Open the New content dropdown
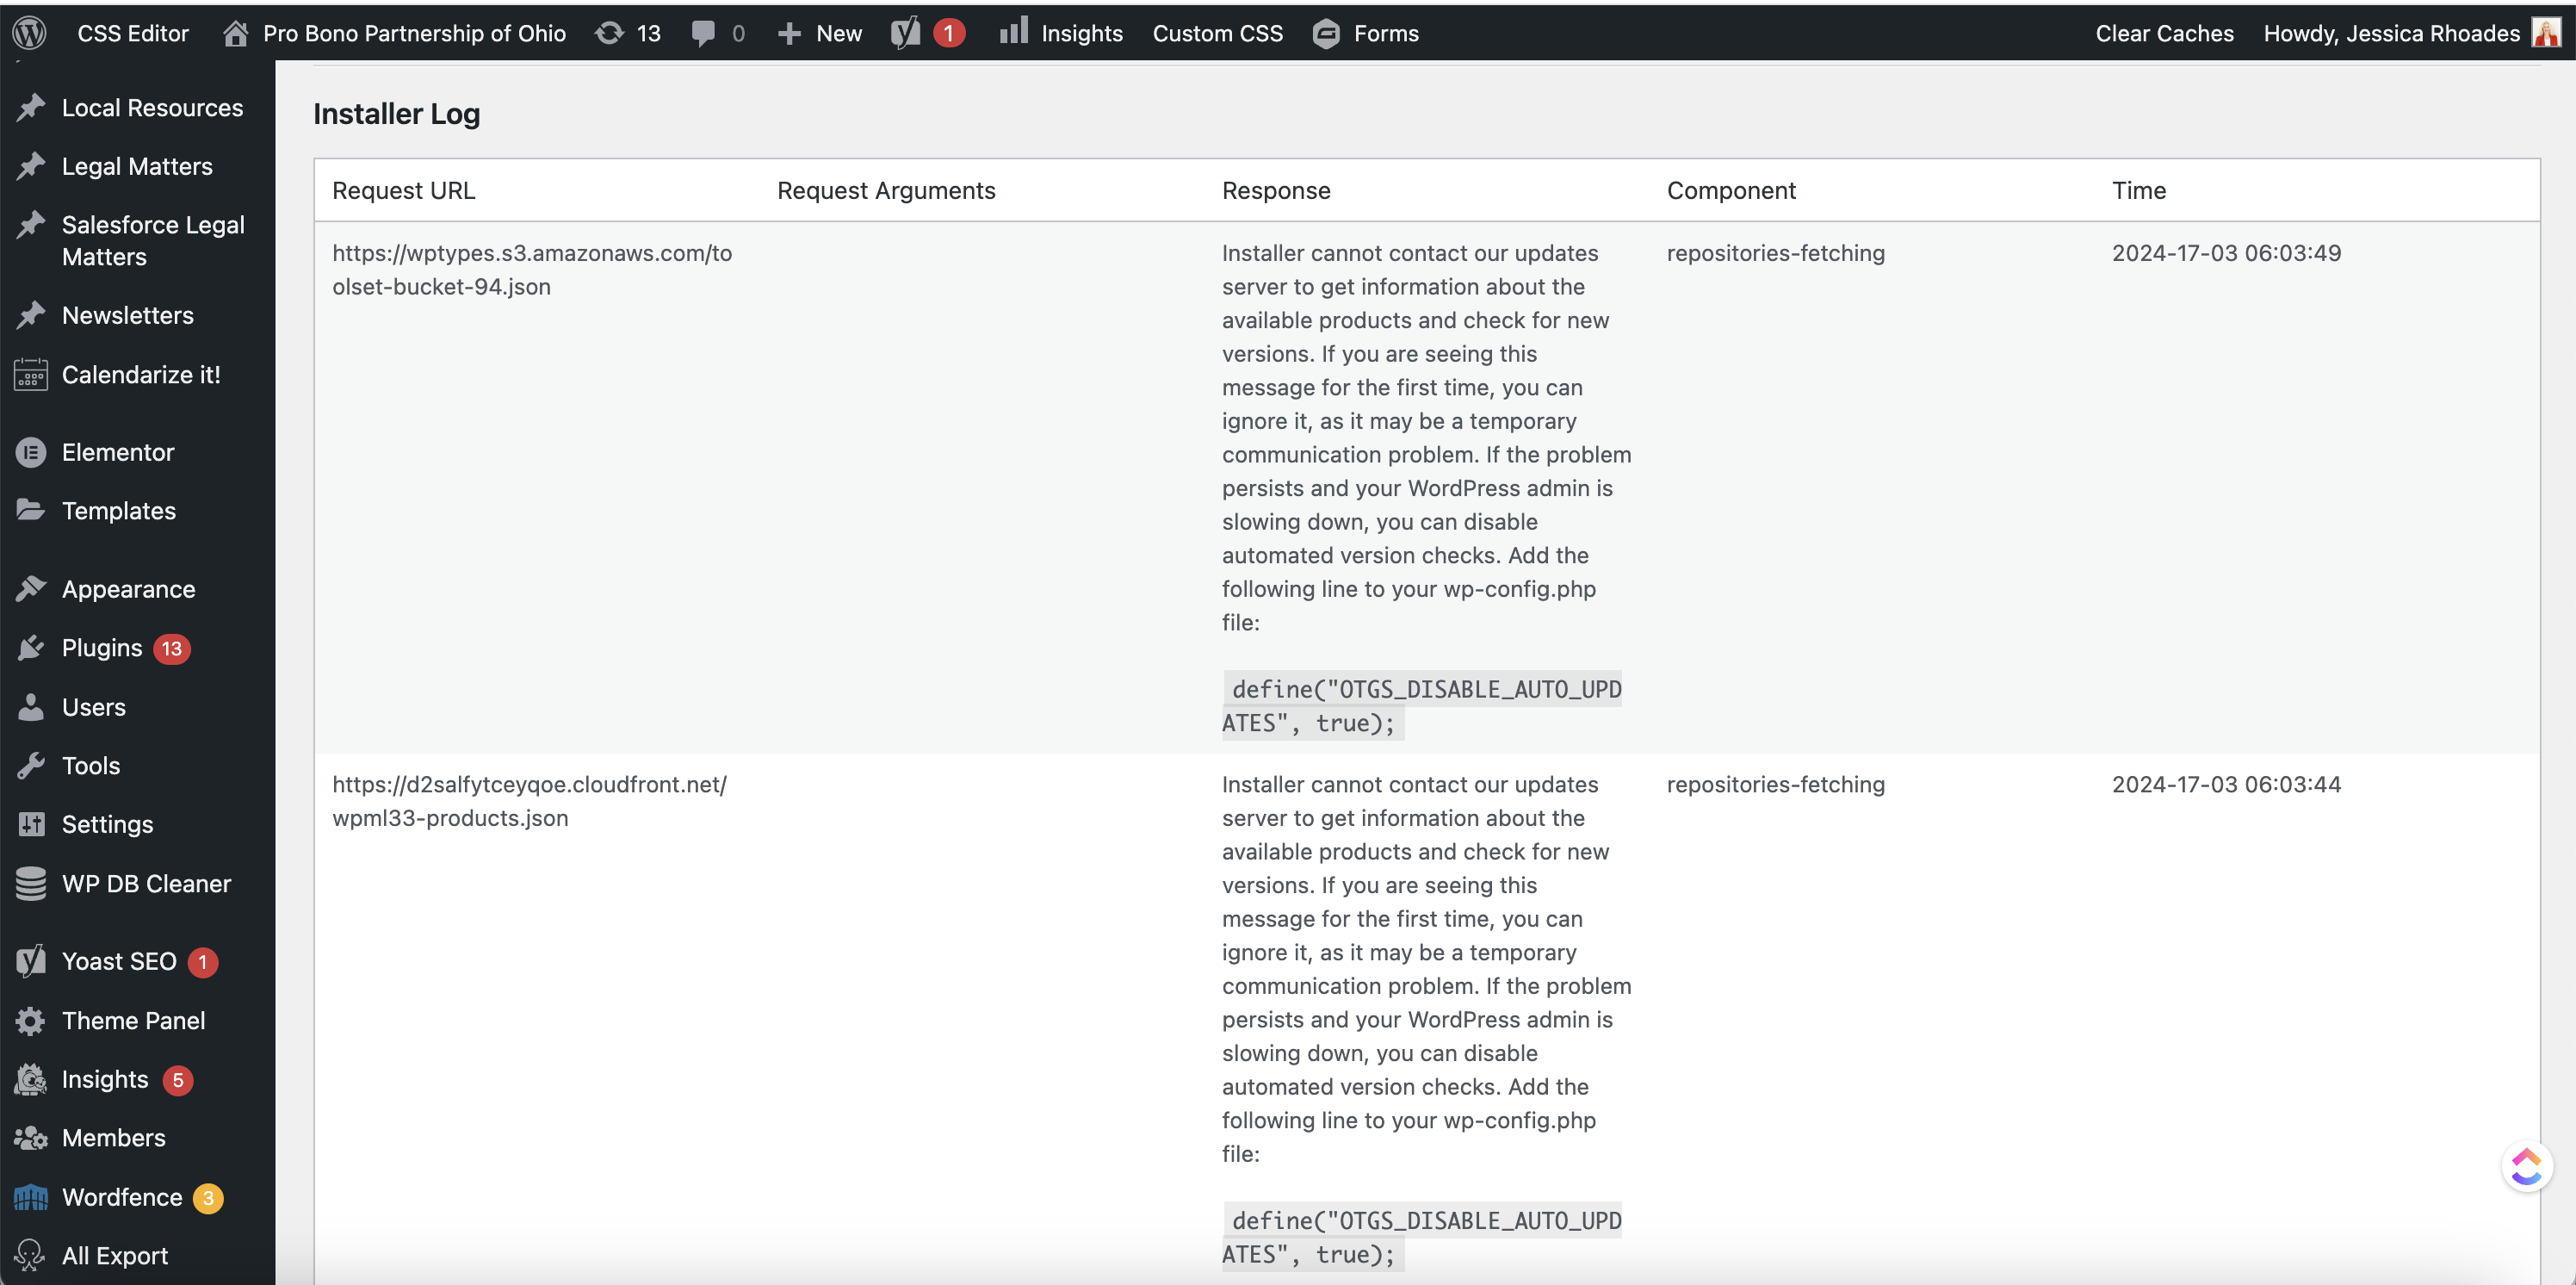Screen dimensions: 2576x1285 (820, 33)
